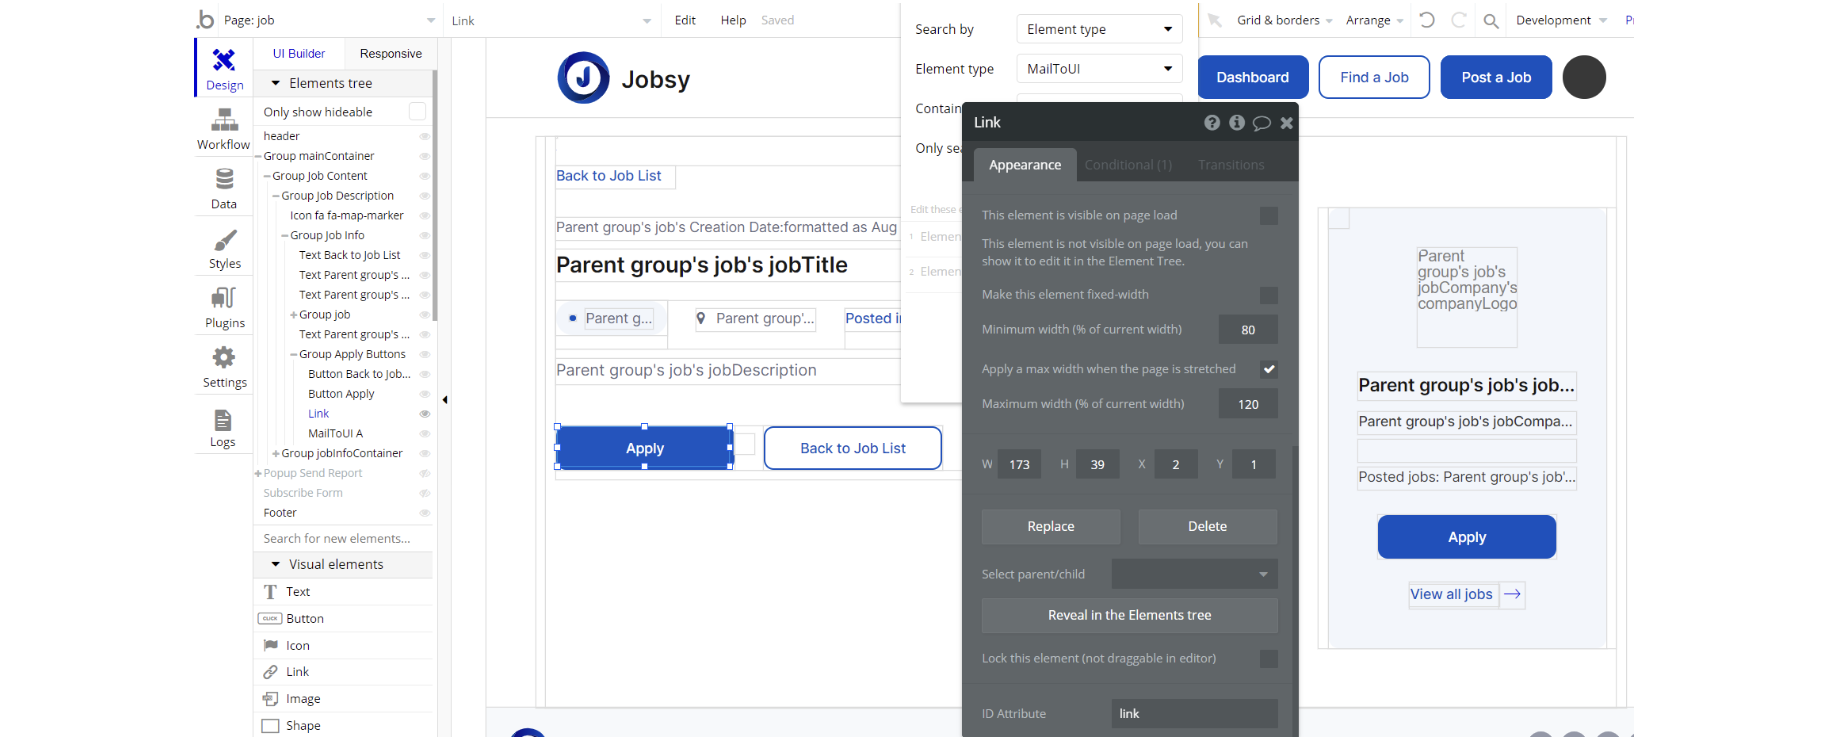Click the ID Attribute input field
This screenshot has width=1830, height=744.
point(1194,714)
